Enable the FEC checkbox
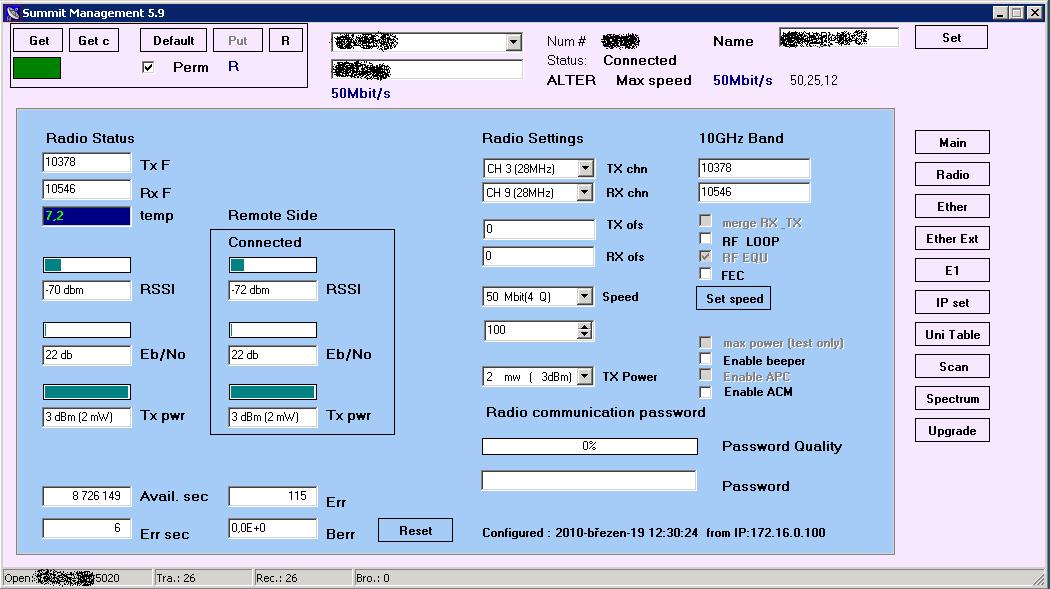Viewport: 1050px width, 589px height. [x=705, y=273]
